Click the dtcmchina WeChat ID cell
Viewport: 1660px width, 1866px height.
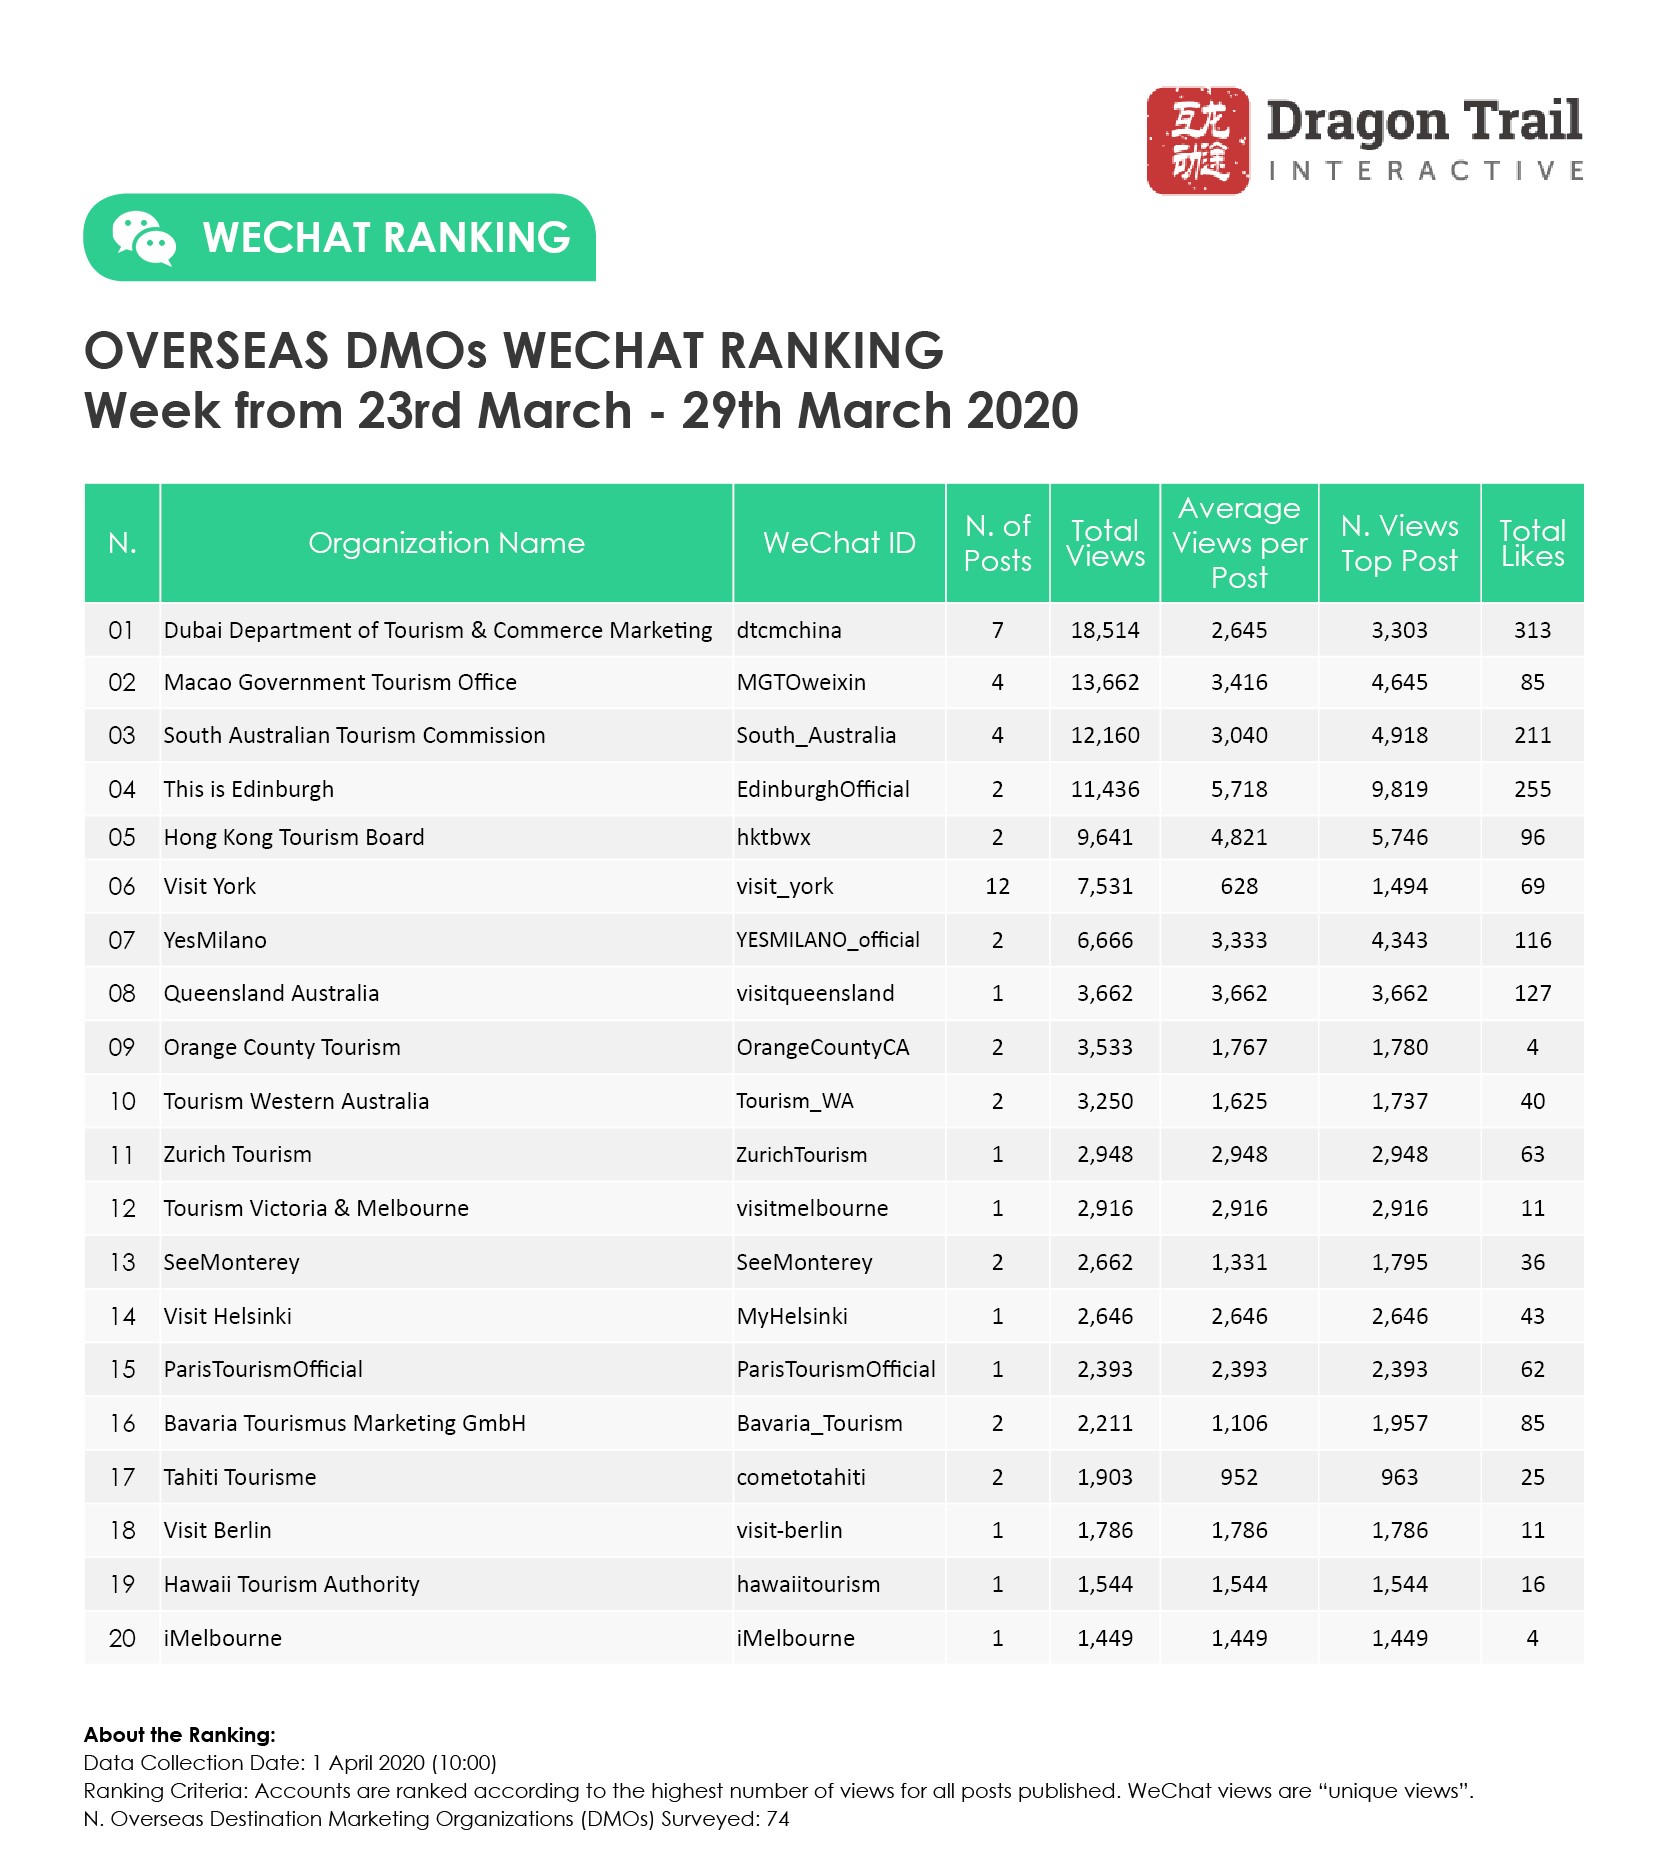coord(789,630)
